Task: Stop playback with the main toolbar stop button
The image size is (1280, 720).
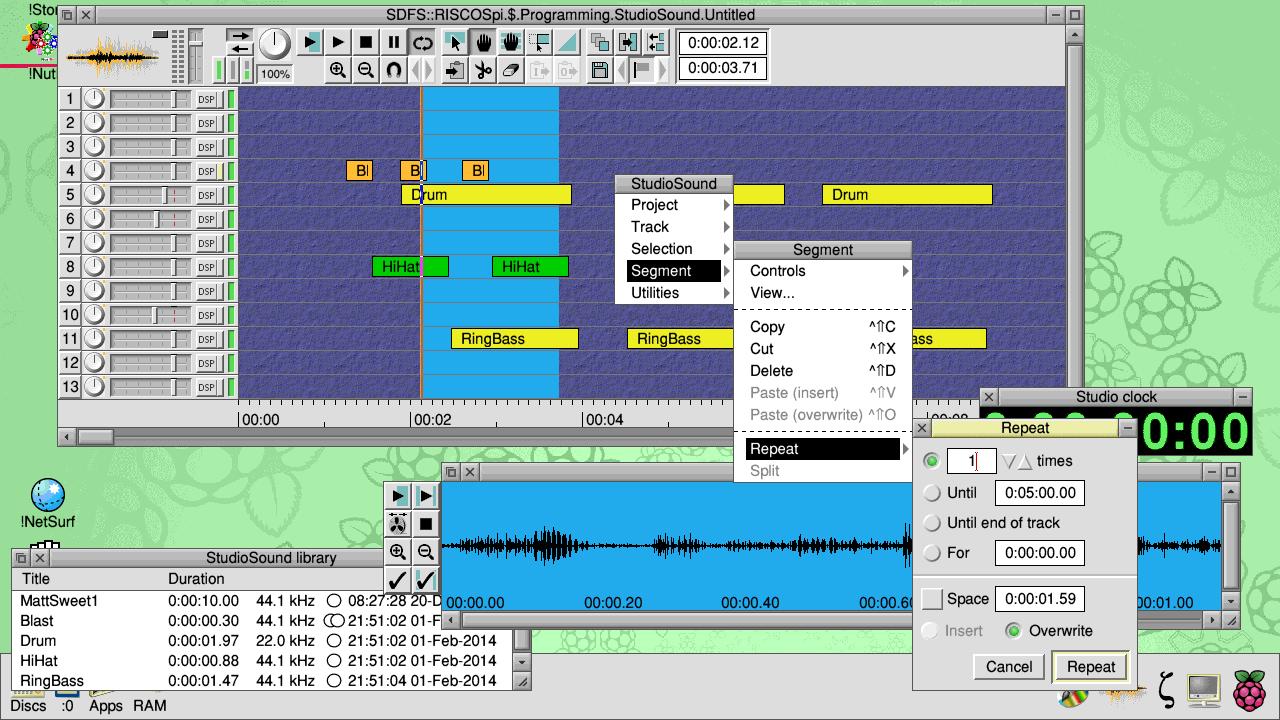Action: pos(366,42)
